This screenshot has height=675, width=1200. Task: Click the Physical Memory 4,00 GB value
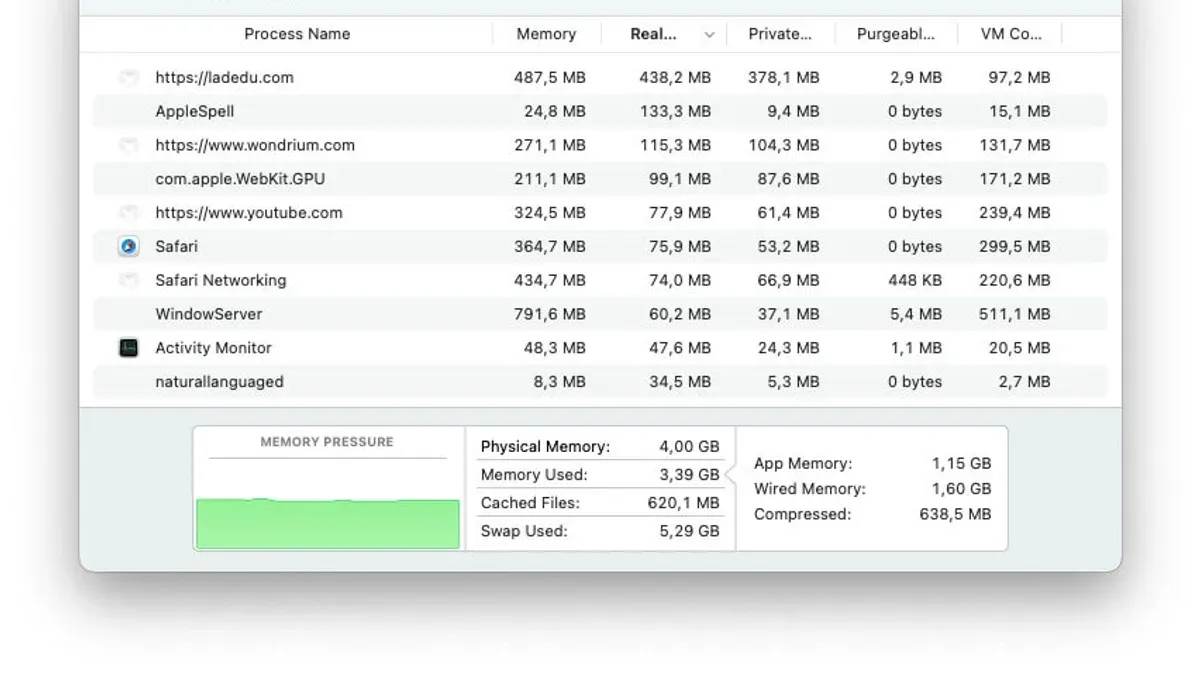[689, 447]
